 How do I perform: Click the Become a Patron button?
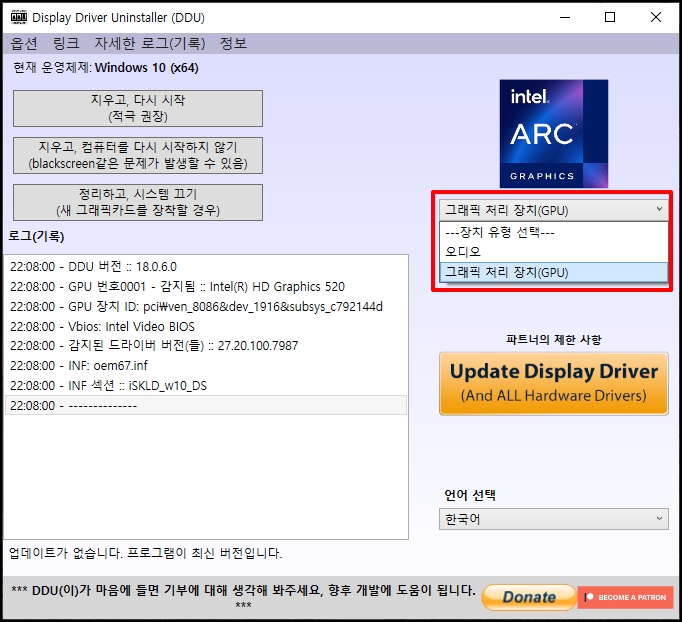[625, 597]
